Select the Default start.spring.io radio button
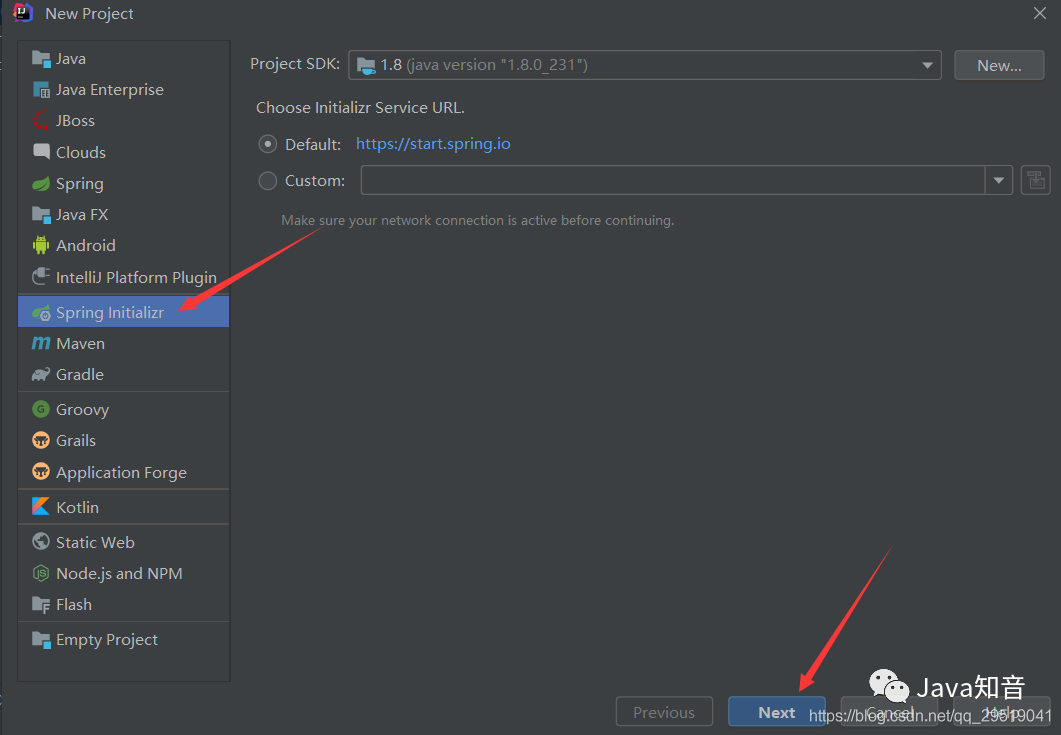The height and width of the screenshot is (735, 1061). point(268,144)
